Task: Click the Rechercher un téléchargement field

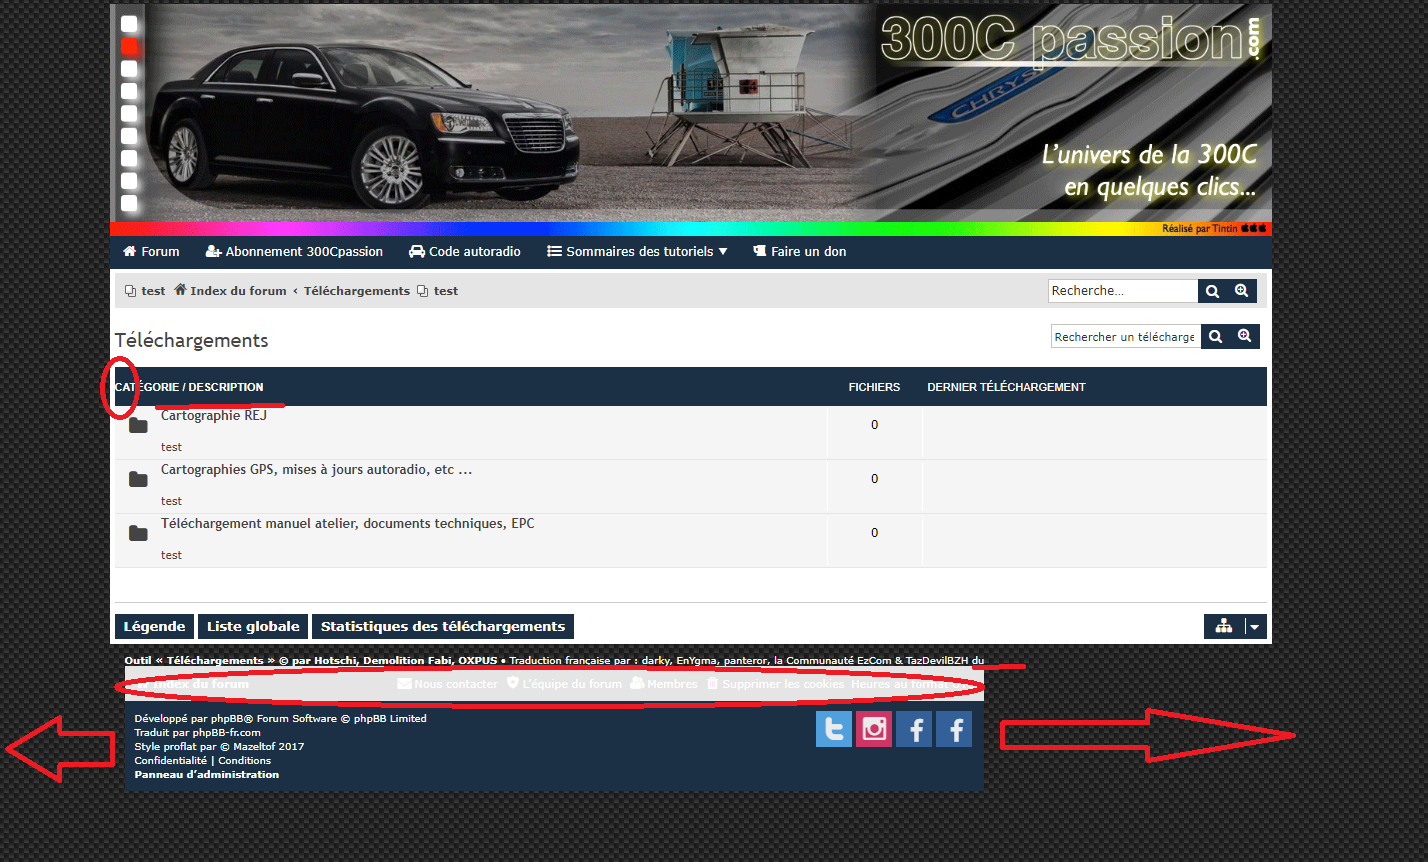Action: 1126,337
